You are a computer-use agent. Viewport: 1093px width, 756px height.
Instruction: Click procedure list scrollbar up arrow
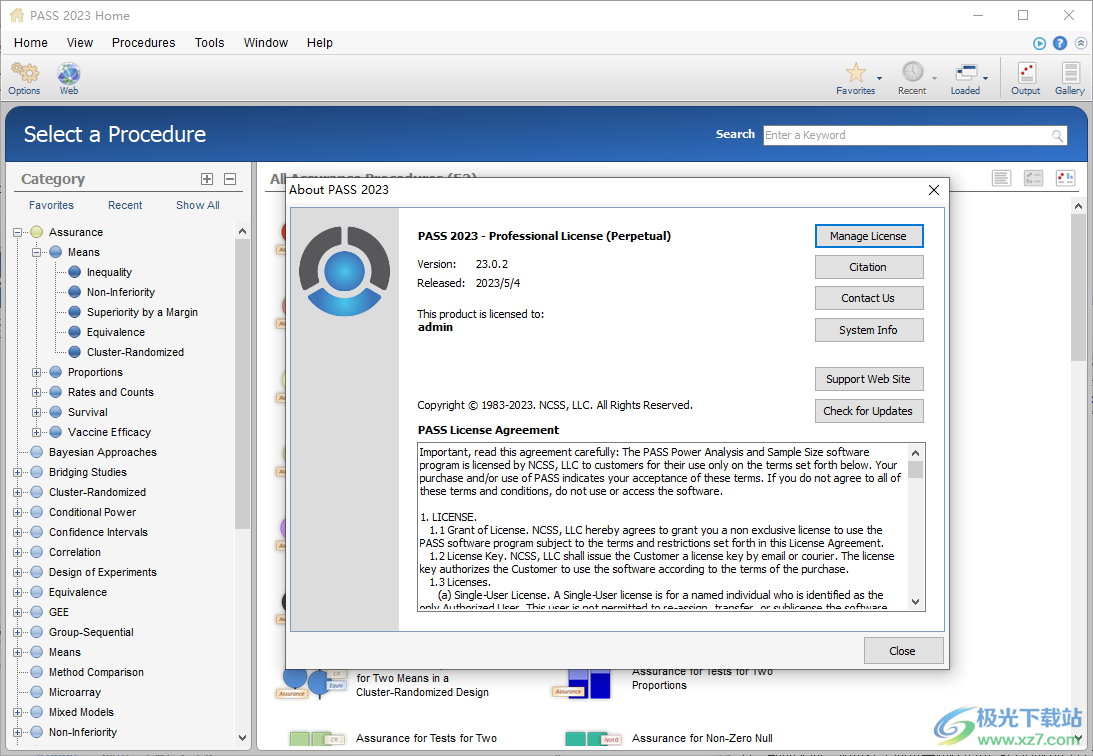click(1078, 206)
